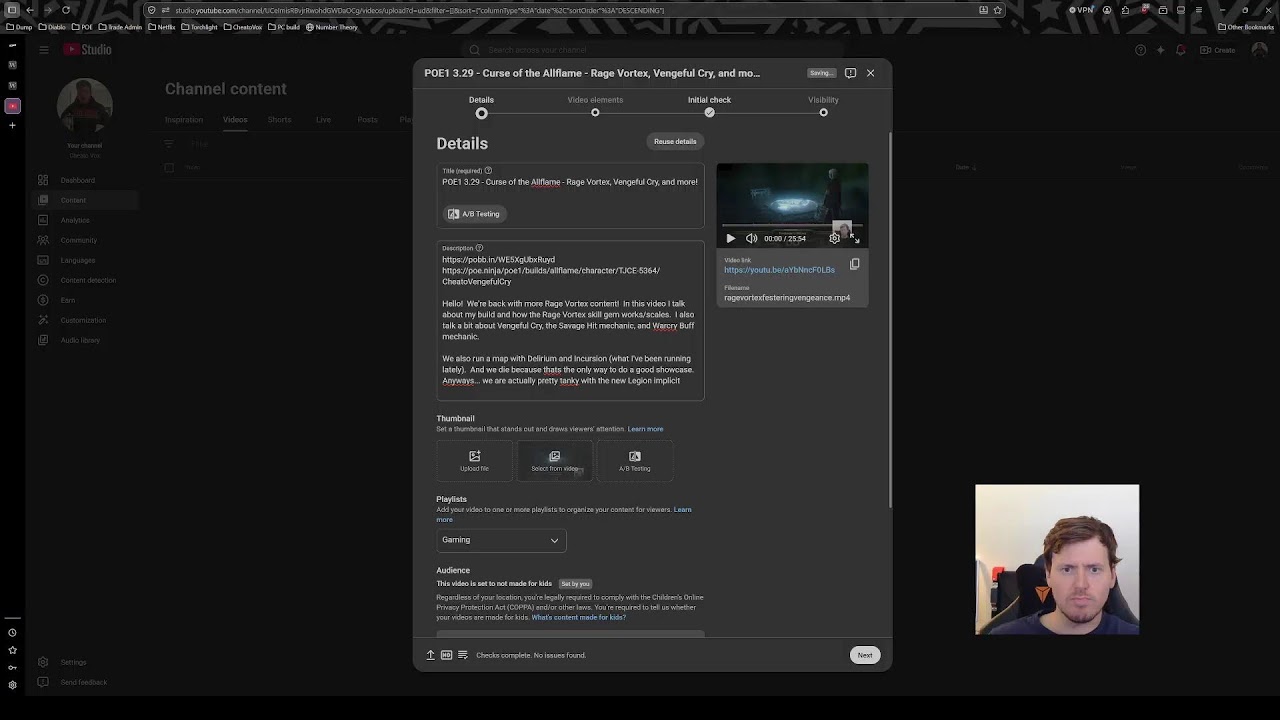
Task: Switch to Live tab in Channel content
Action: (323, 120)
